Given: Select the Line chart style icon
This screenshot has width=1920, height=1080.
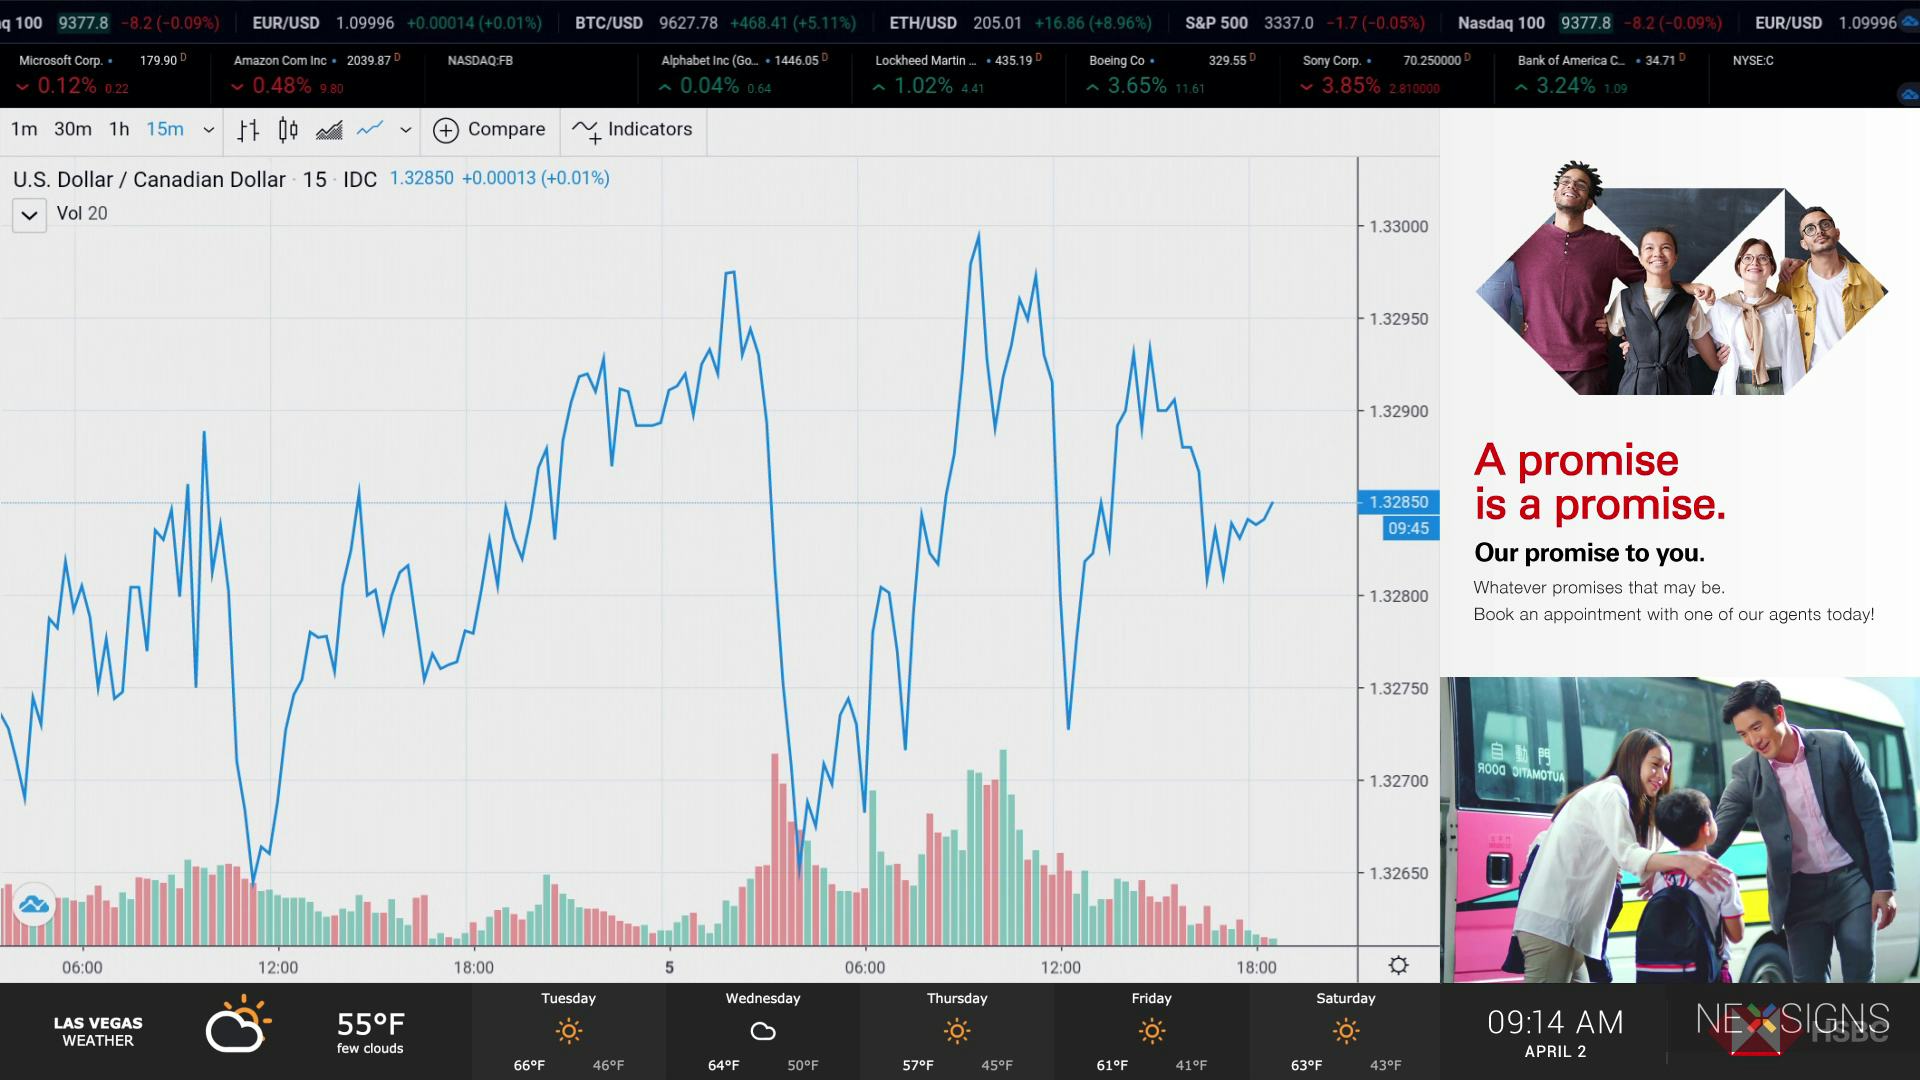Looking at the screenshot, I should coord(370,129).
